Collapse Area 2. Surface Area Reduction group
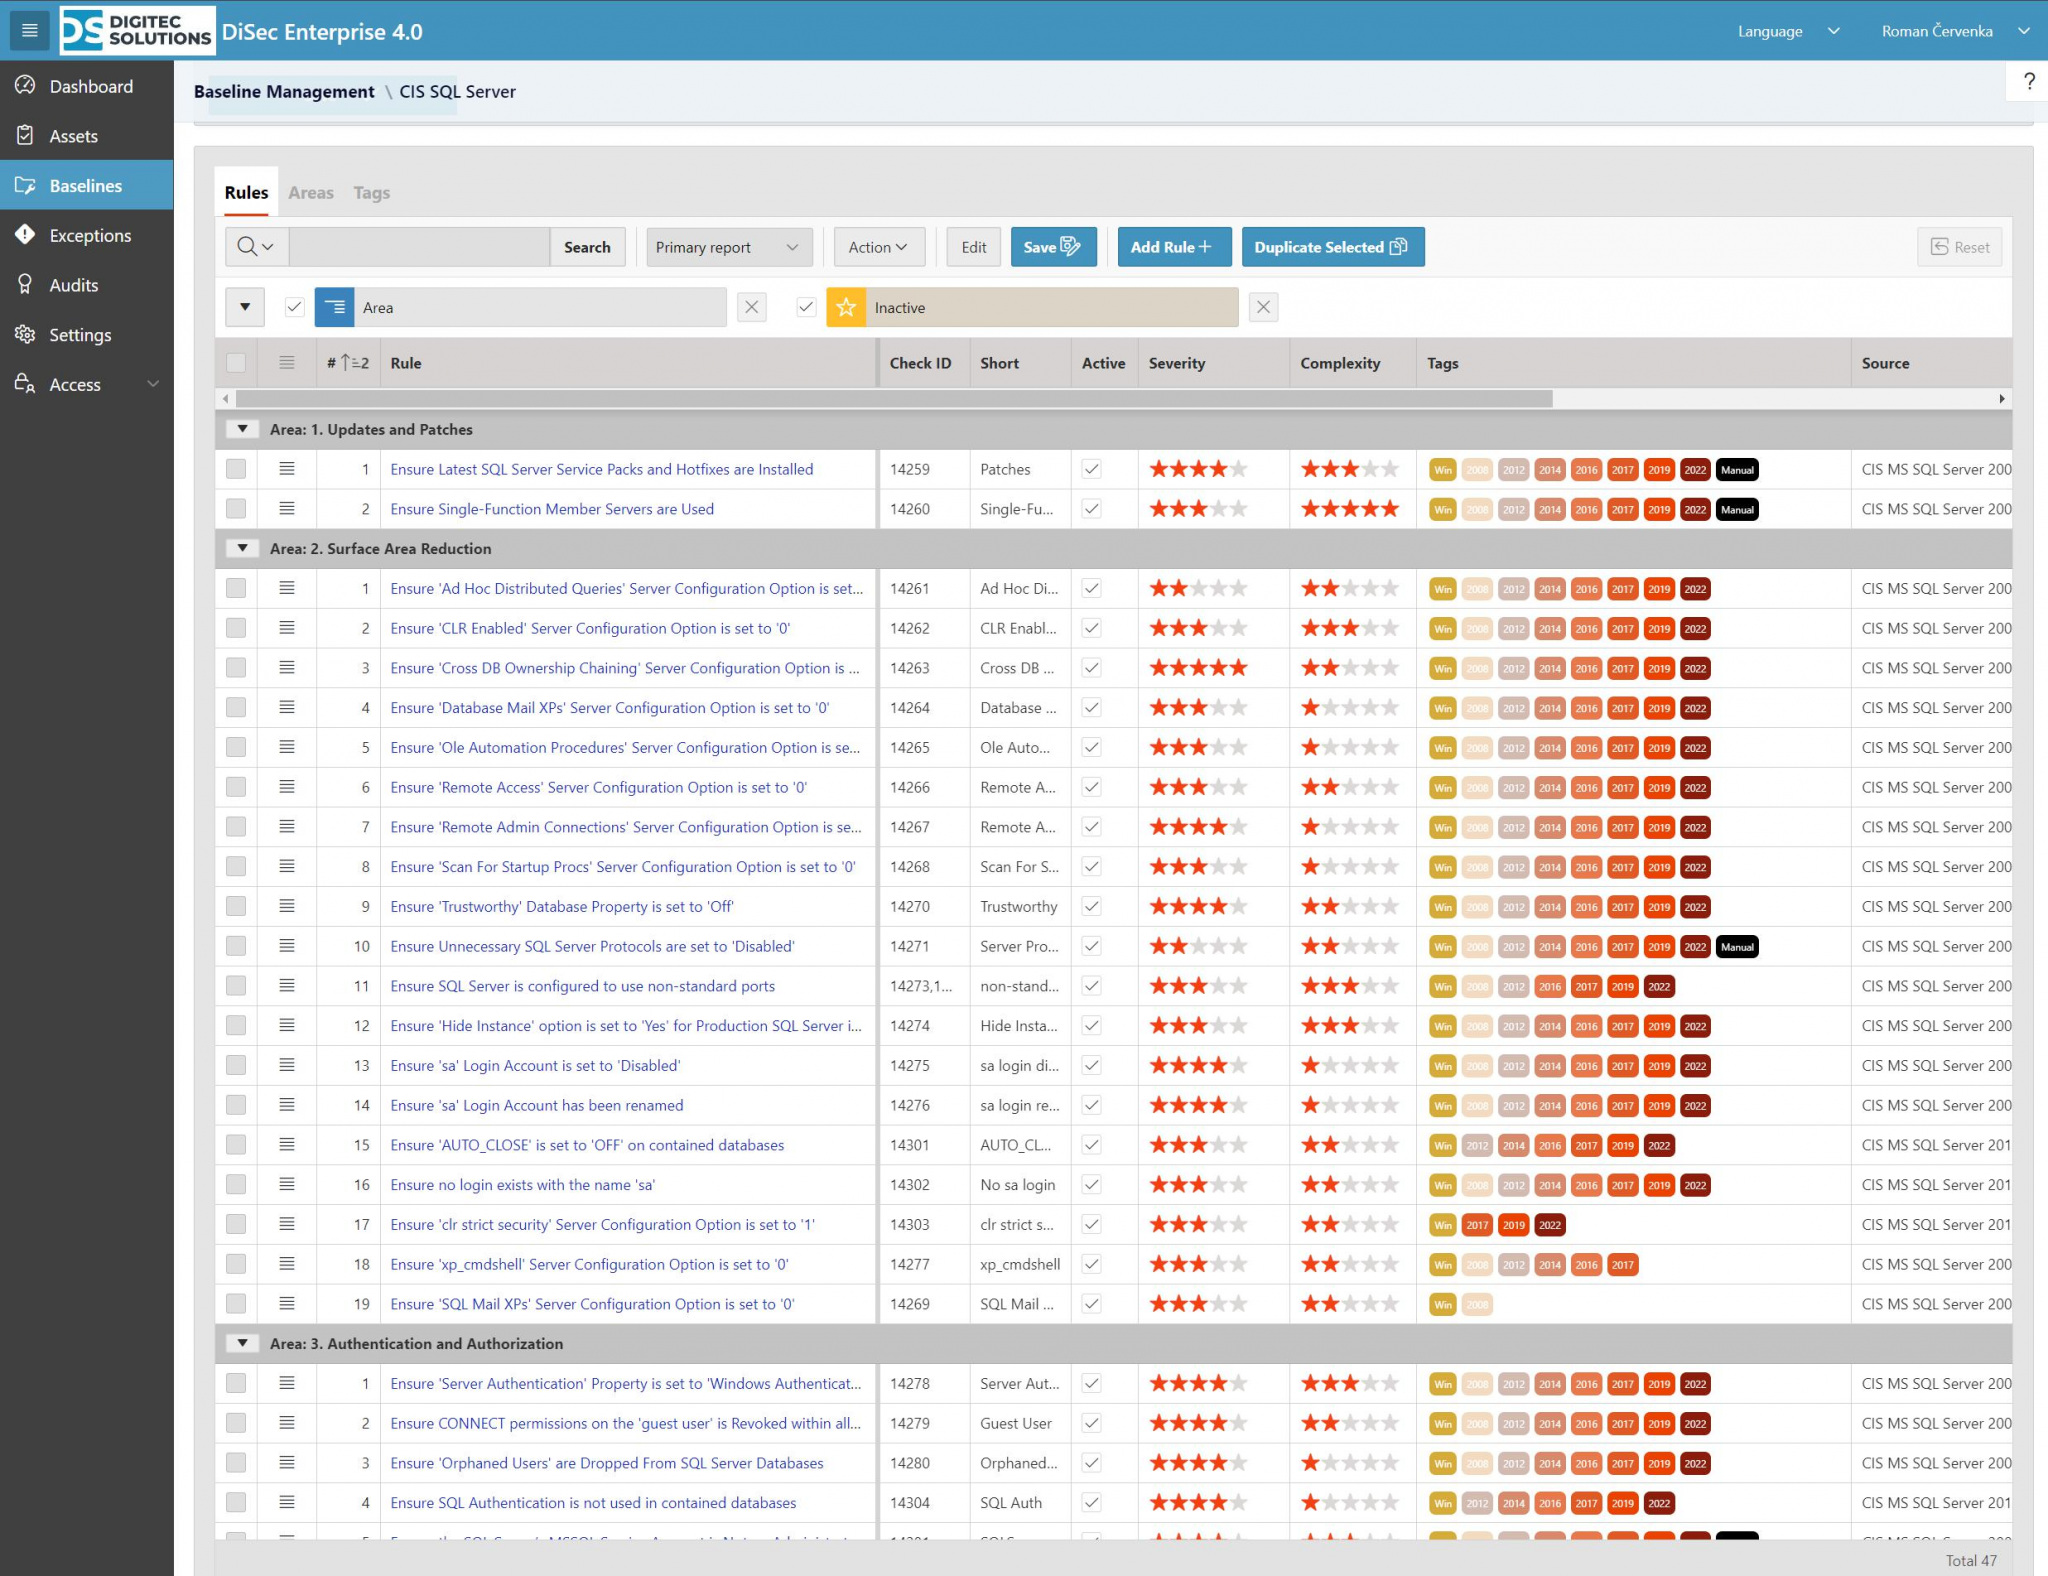The height and width of the screenshot is (1576, 2048). tap(242, 548)
